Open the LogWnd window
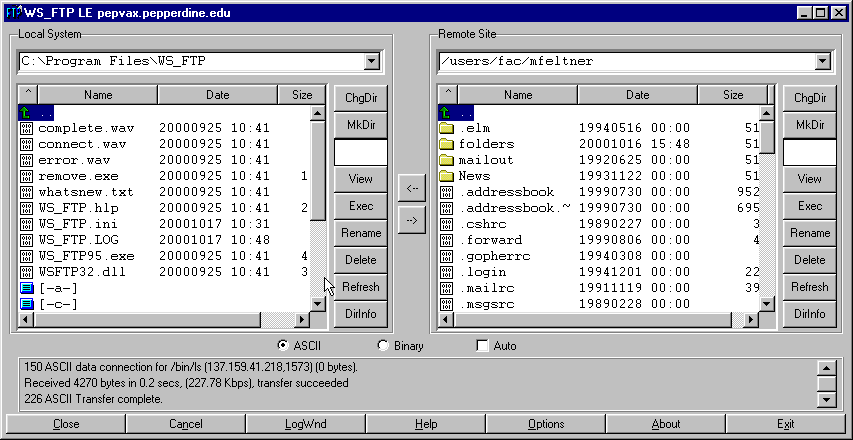Screen dimensions: 853x440 [306, 424]
